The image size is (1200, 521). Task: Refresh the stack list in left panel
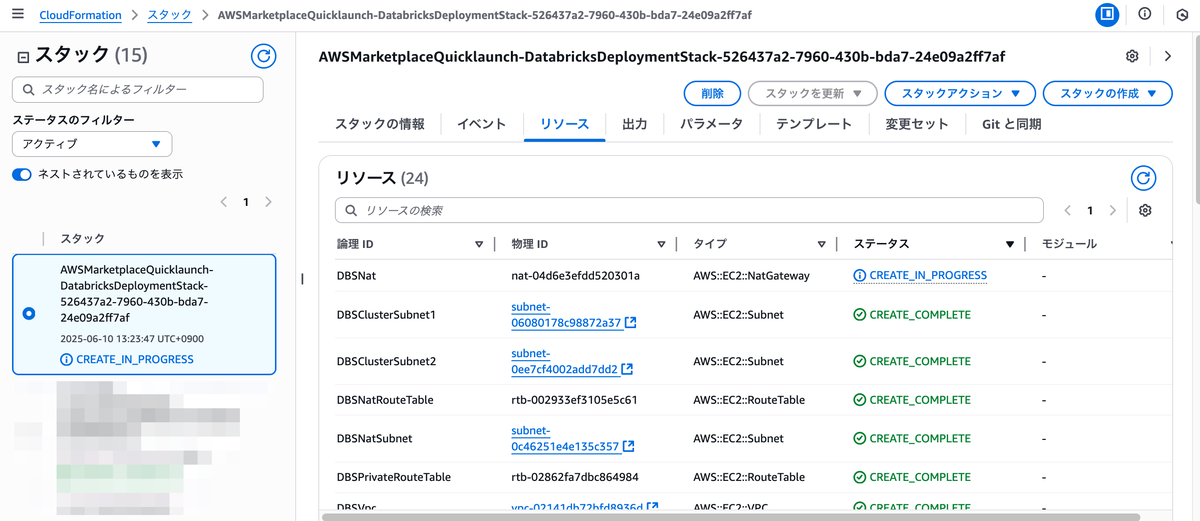click(x=263, y=56)
